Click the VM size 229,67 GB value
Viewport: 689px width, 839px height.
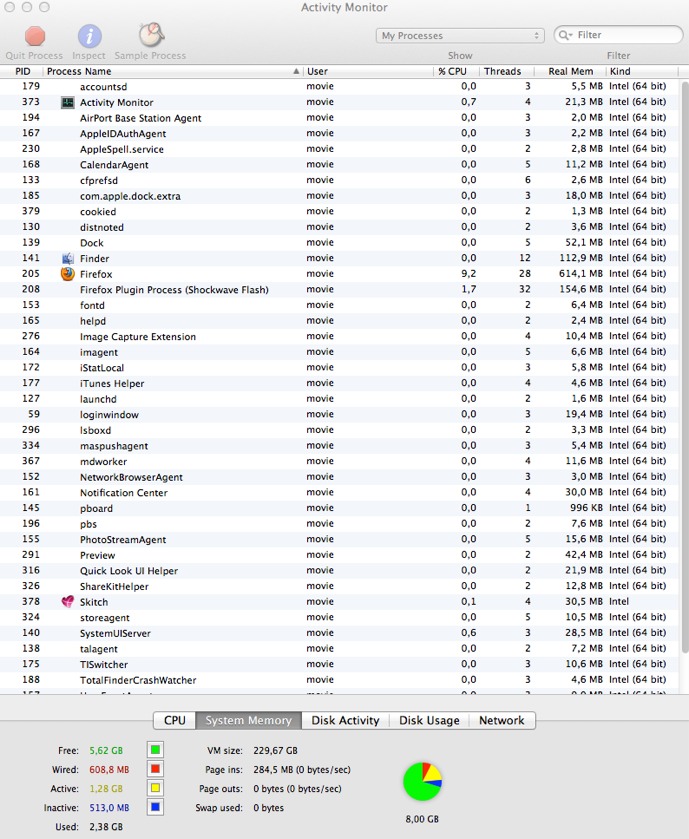[x=275, y=750]
